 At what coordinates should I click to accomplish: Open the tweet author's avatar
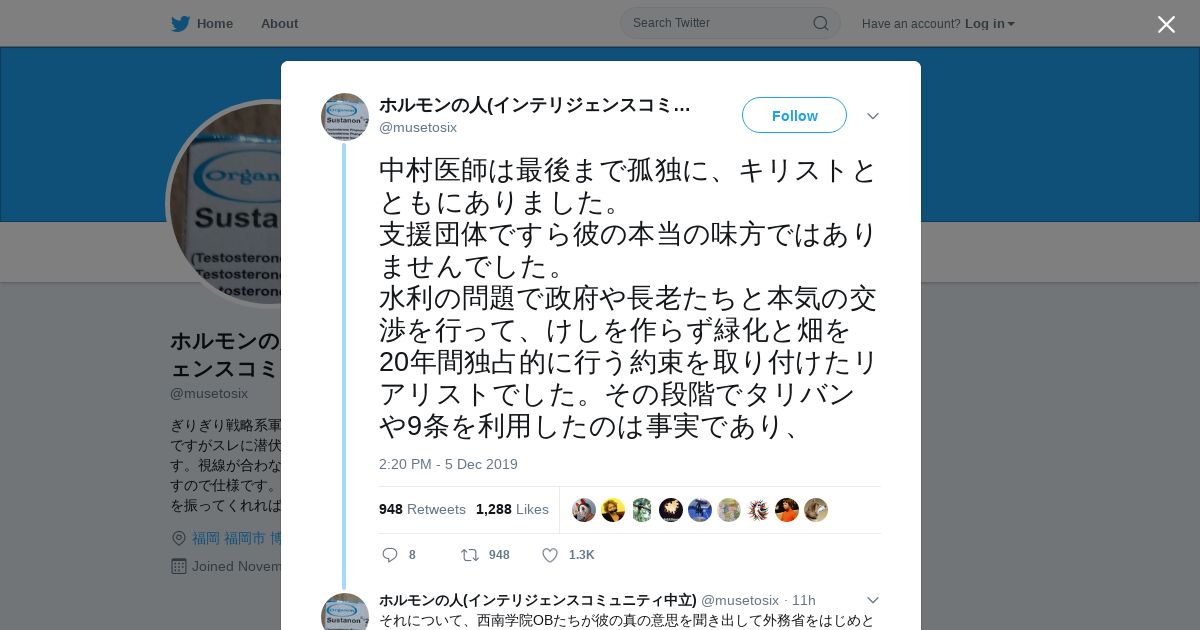(345, 117)
